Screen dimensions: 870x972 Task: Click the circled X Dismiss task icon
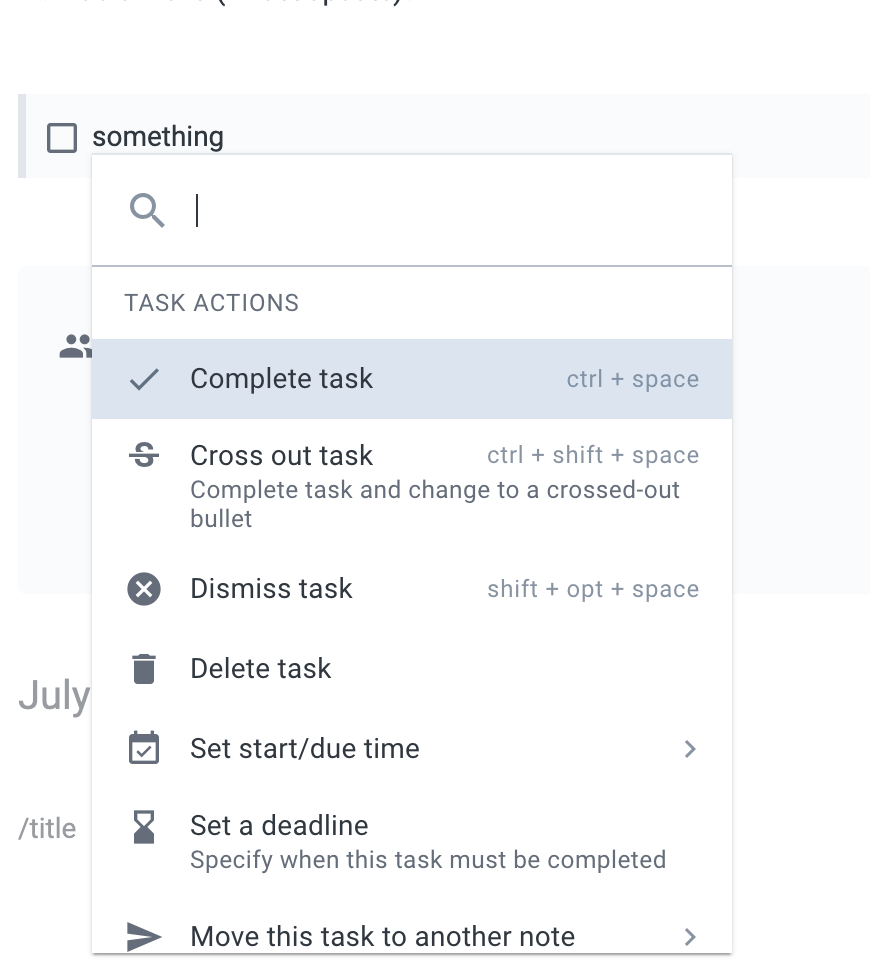[x=144, y=589]
